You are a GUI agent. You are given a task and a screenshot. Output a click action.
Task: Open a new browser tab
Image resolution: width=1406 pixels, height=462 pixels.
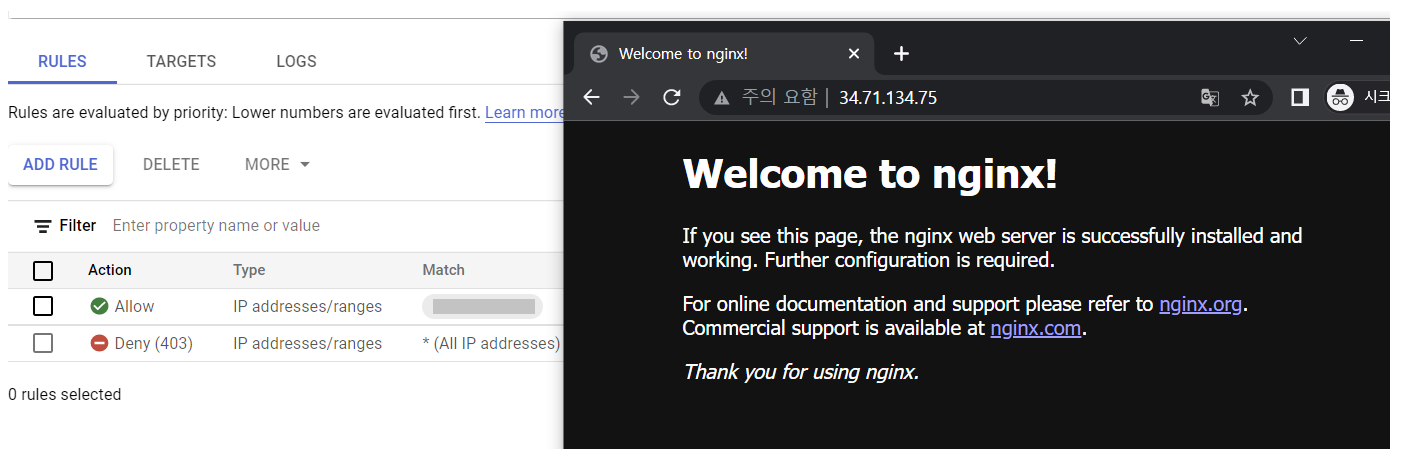point(901,53)
